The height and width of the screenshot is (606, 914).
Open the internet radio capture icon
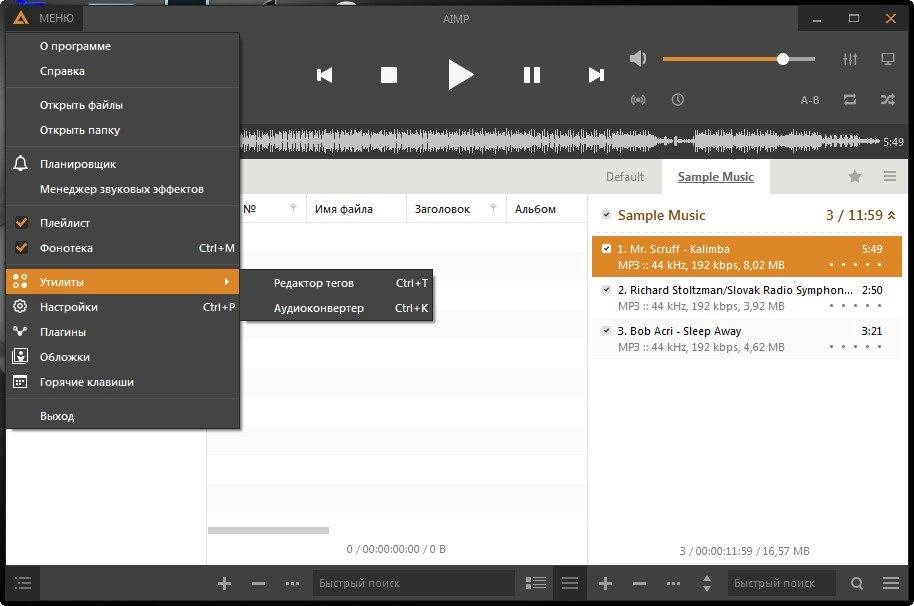(x=638, y=100)
